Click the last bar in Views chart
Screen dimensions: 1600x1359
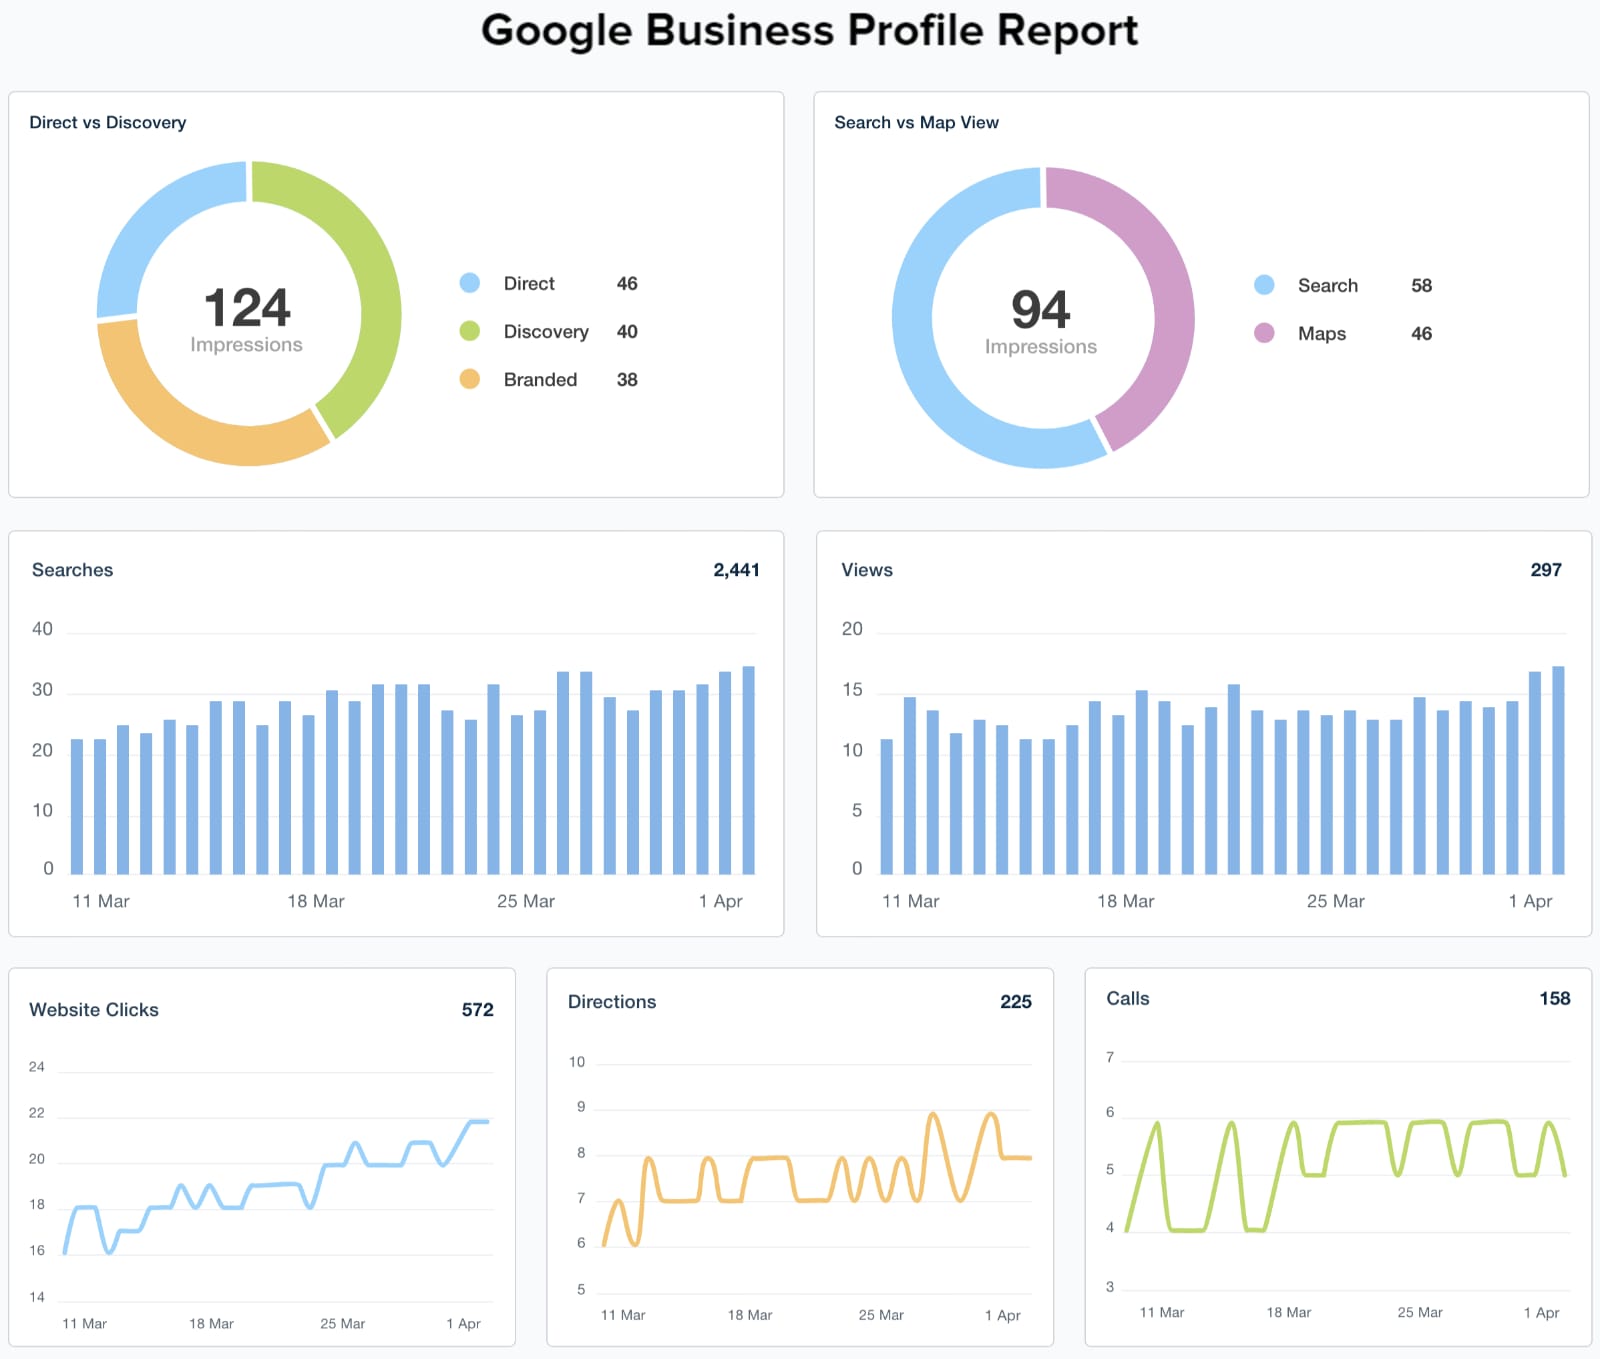coord(1558,770)
